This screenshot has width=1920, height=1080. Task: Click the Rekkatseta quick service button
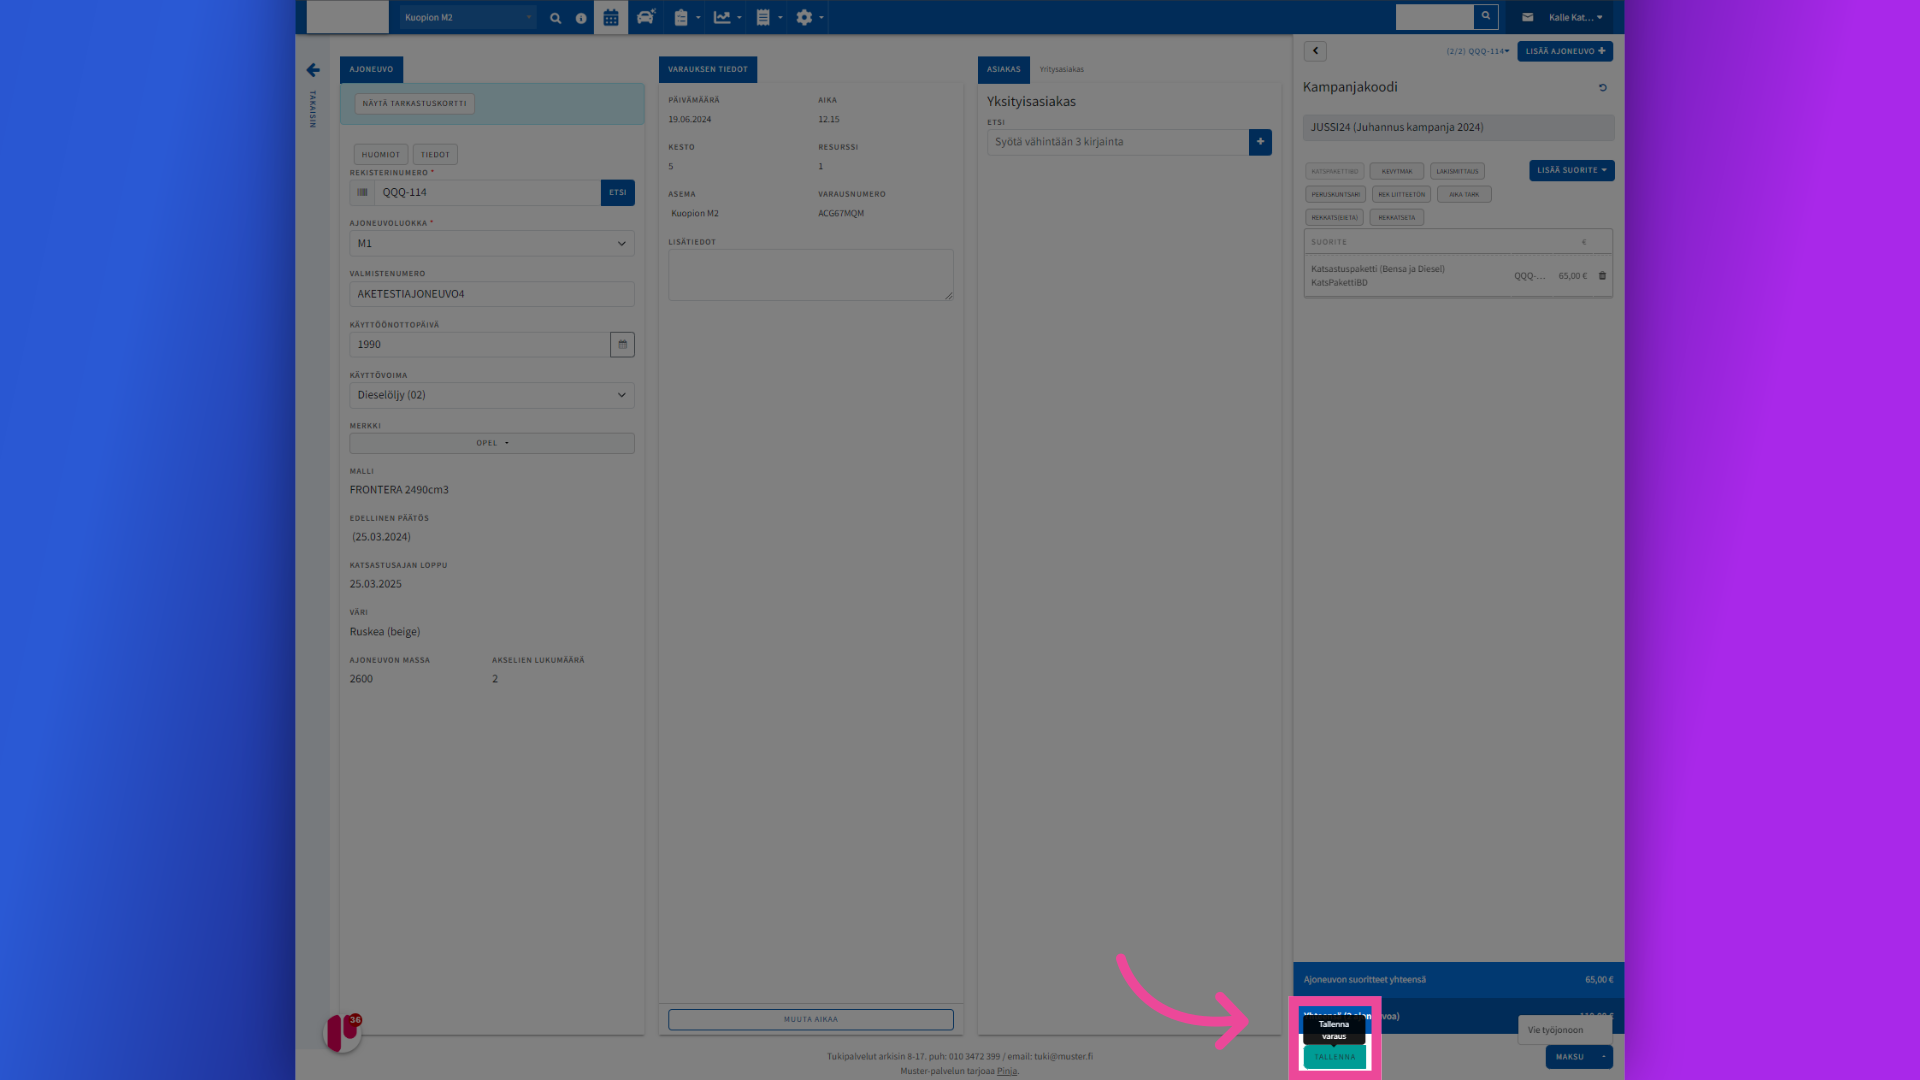[x=1397, y=218]
